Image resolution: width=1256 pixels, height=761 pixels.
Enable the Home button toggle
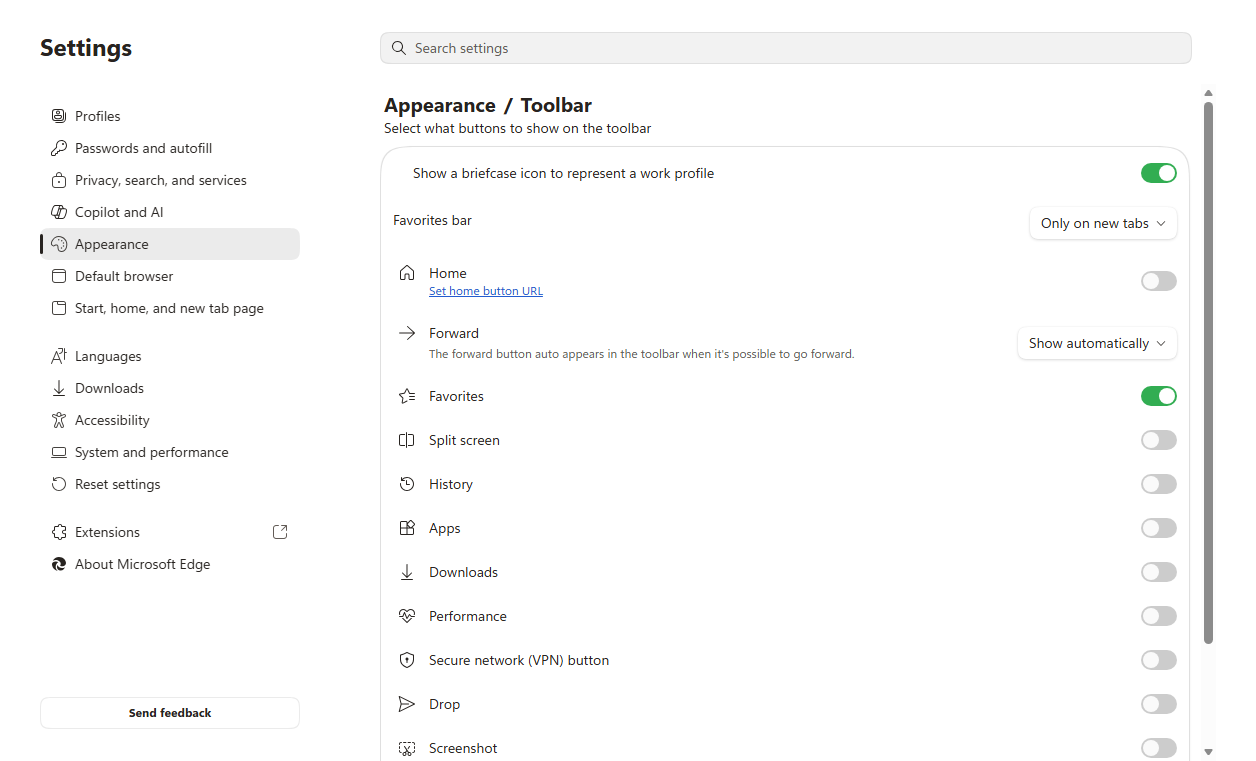(x=1159, y=281)
